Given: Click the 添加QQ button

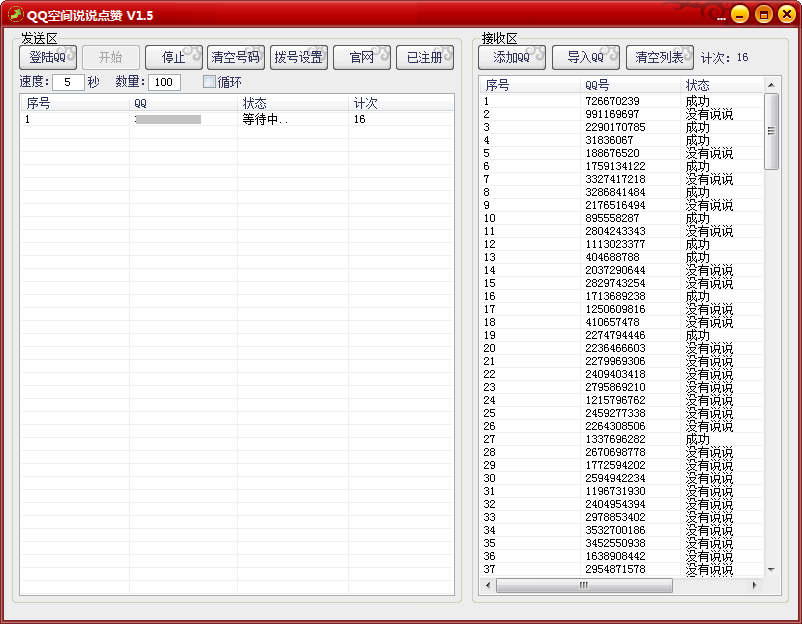Looking at the screenshot, I should tap(511, 57).
